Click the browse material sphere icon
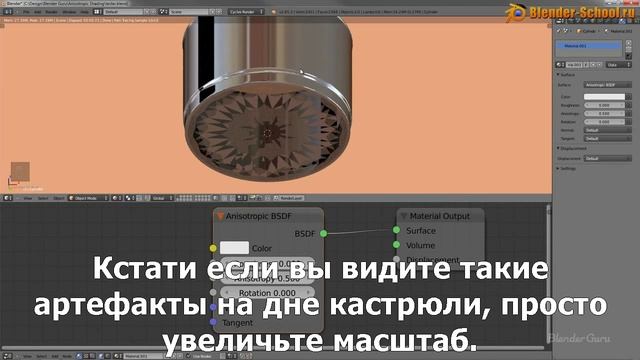Viewport: 640px width, 360px height. pyautogui.click(x=560, y=65)
